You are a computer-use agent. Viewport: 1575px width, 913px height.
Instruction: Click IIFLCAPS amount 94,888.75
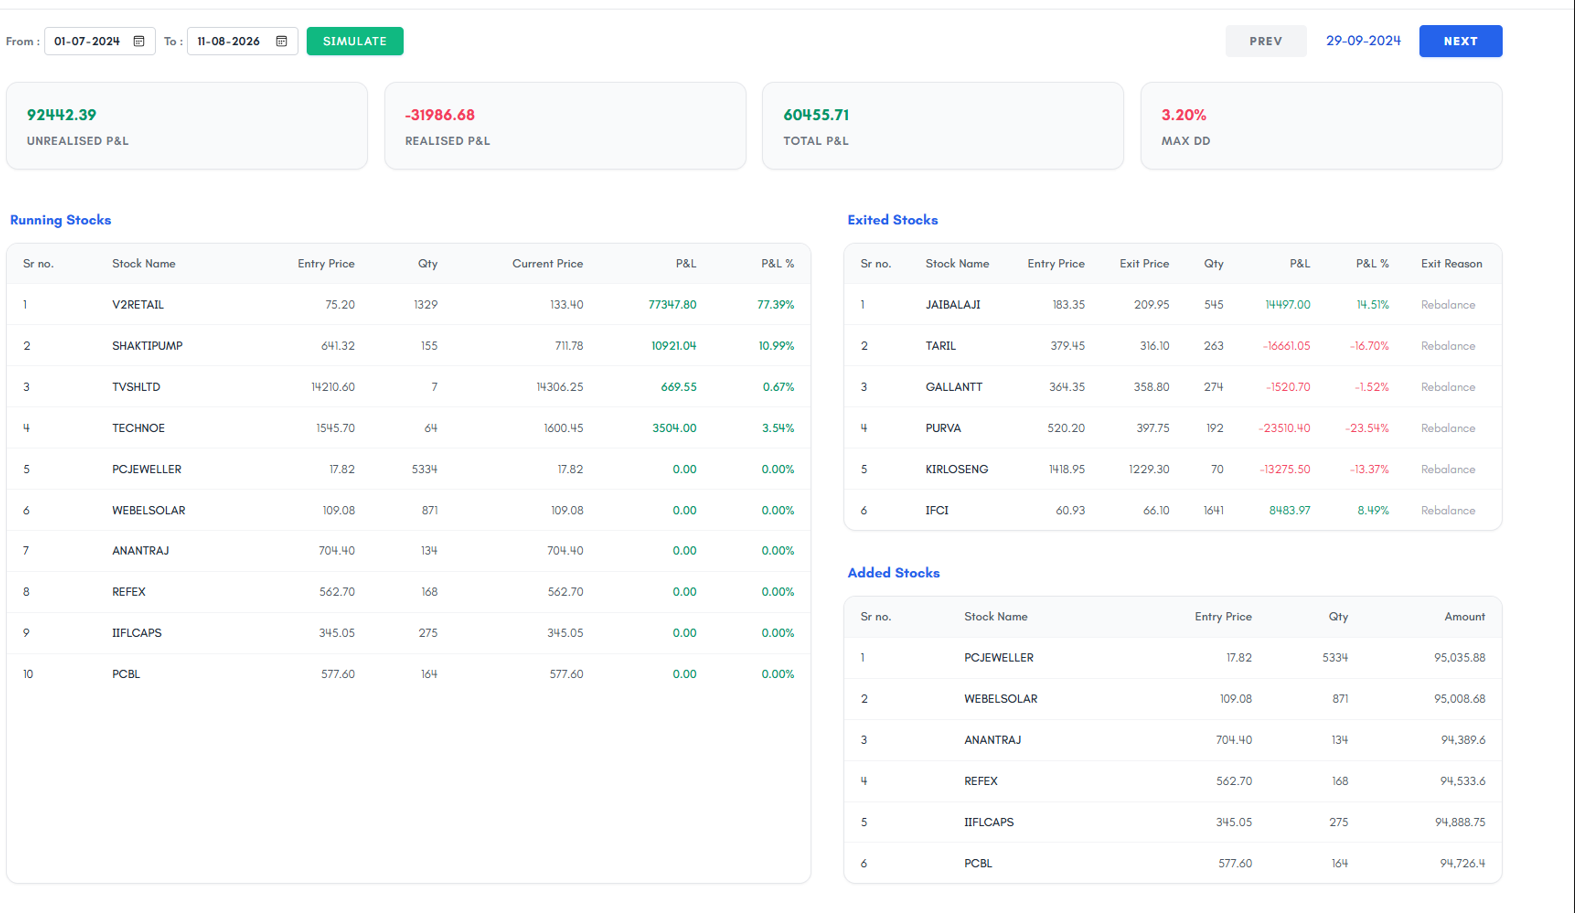coord(1460,822)
